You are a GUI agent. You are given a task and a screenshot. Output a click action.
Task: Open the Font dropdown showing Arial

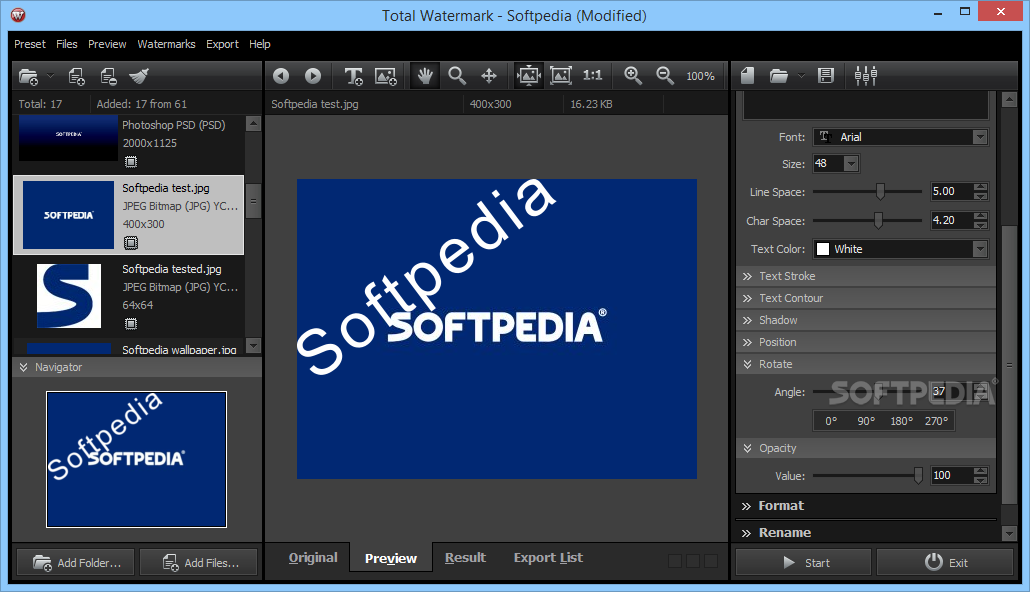(979, 137)
